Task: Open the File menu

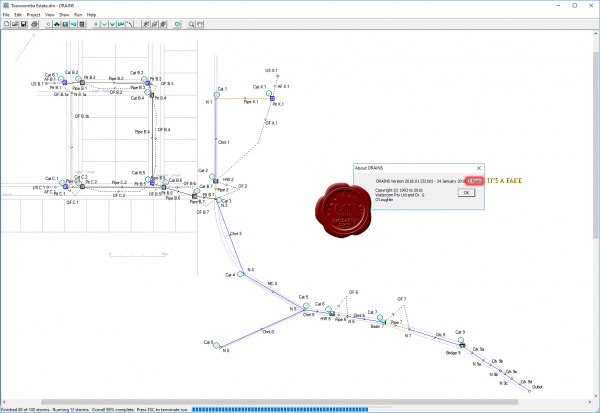Action: pos(6,15)
